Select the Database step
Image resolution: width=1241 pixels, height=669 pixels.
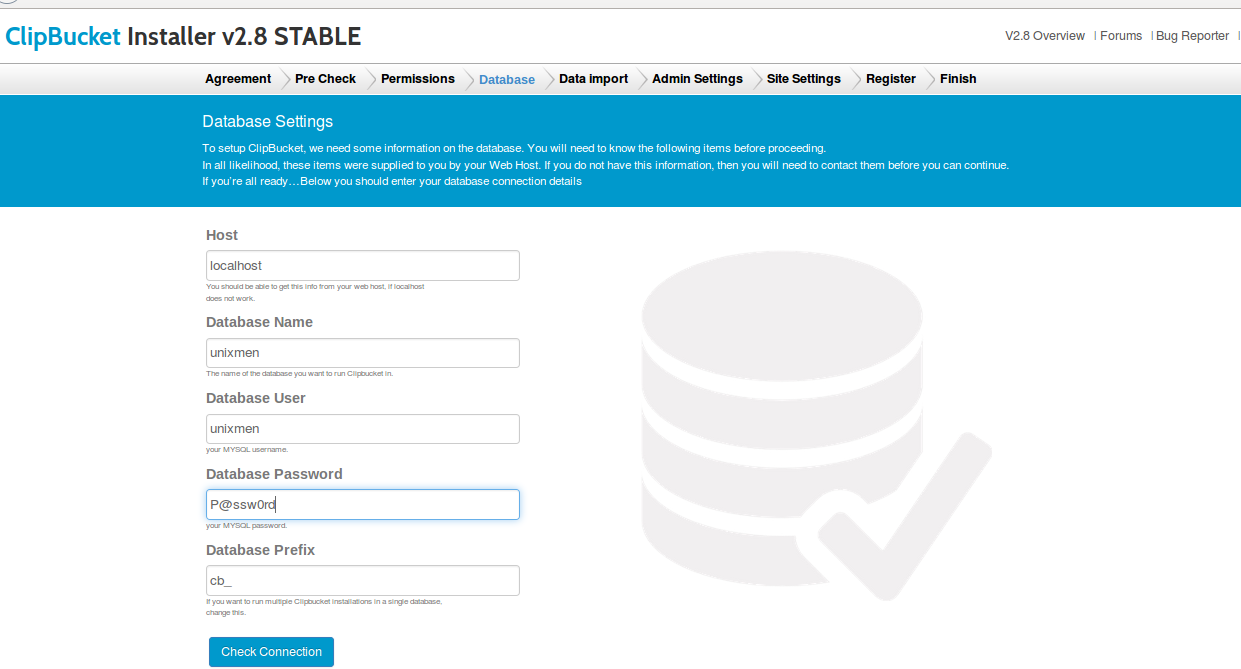coord(507,80)
